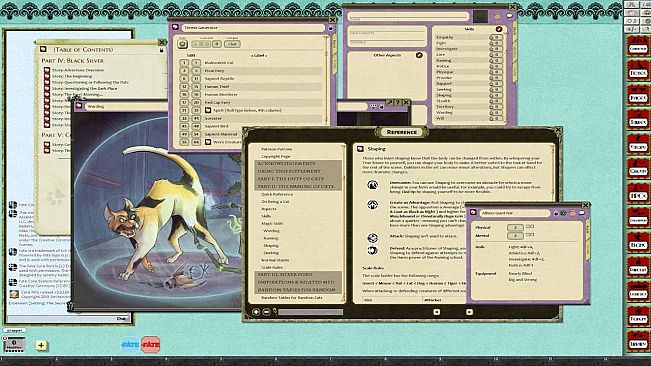
Task: Open Quick Reference entry in Reference index
Action: [x=277, y=194]
